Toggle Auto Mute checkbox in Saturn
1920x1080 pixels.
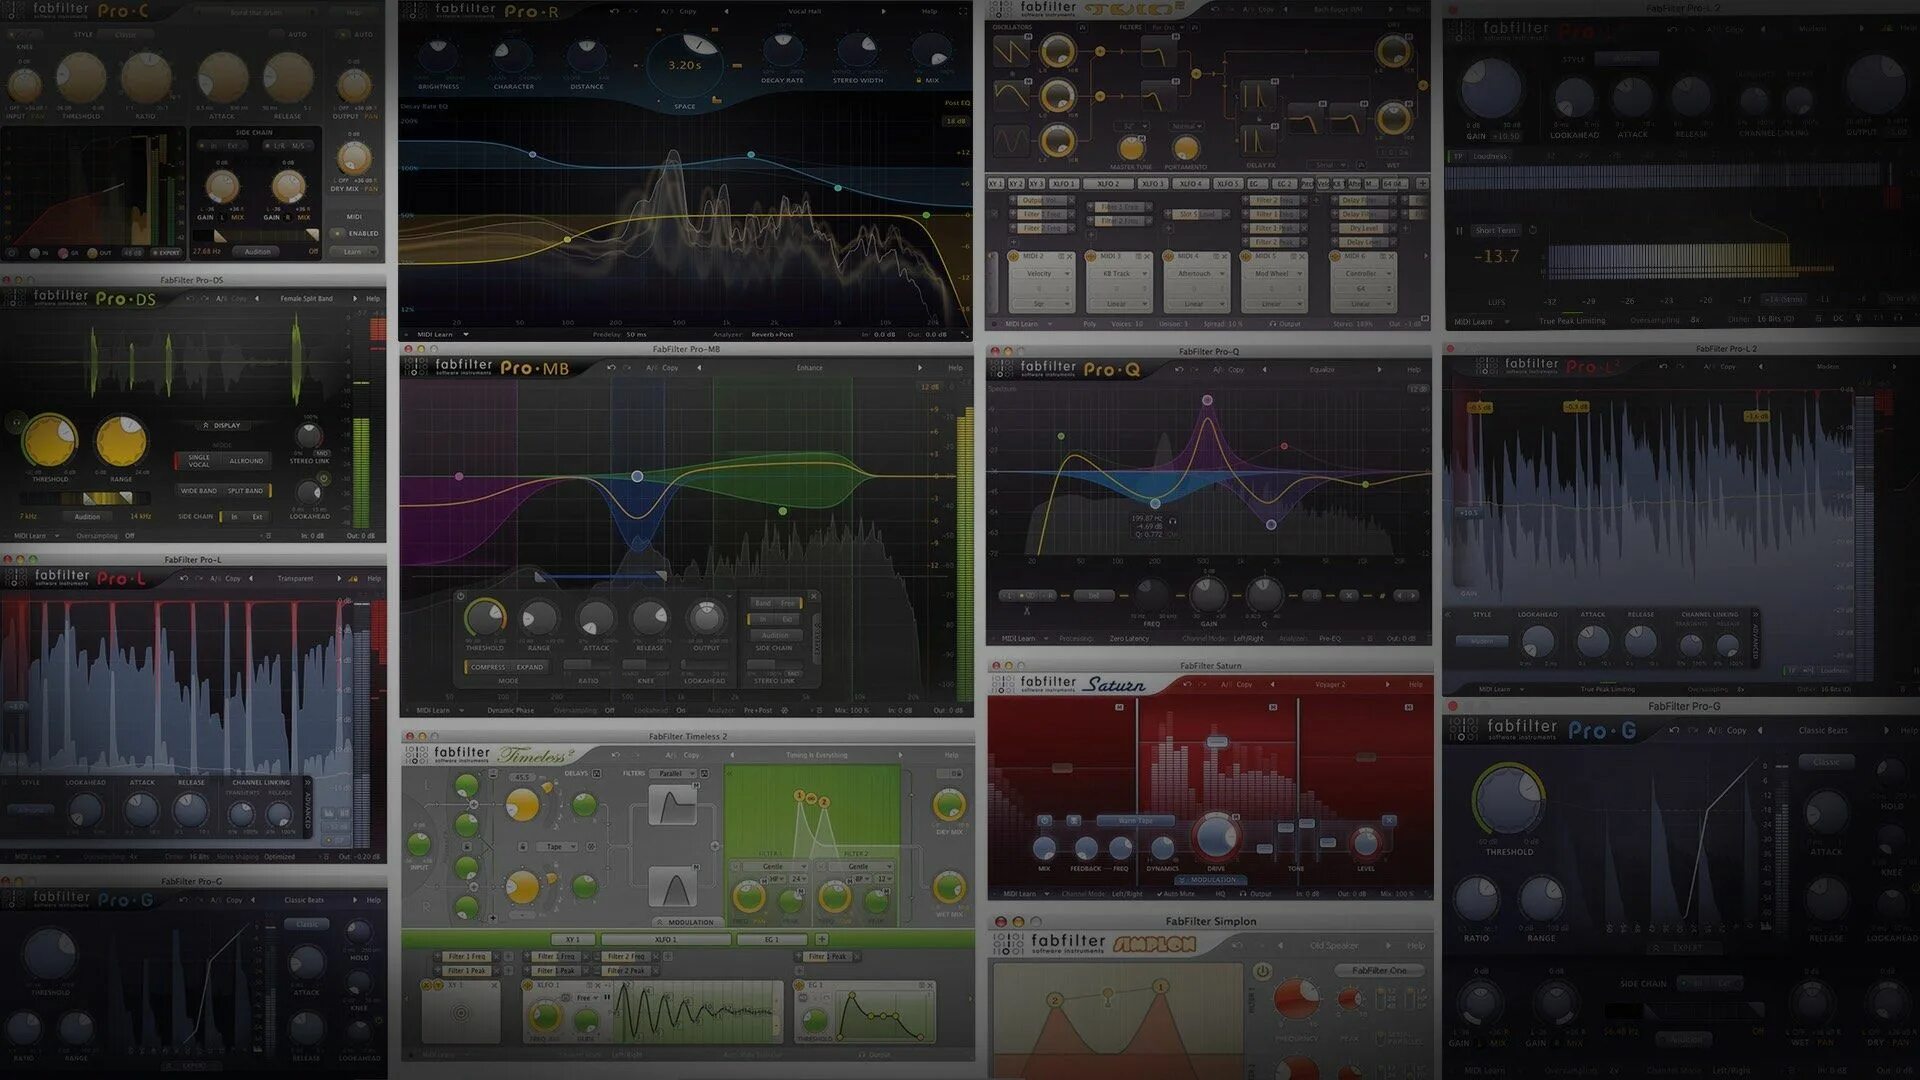1161,894
